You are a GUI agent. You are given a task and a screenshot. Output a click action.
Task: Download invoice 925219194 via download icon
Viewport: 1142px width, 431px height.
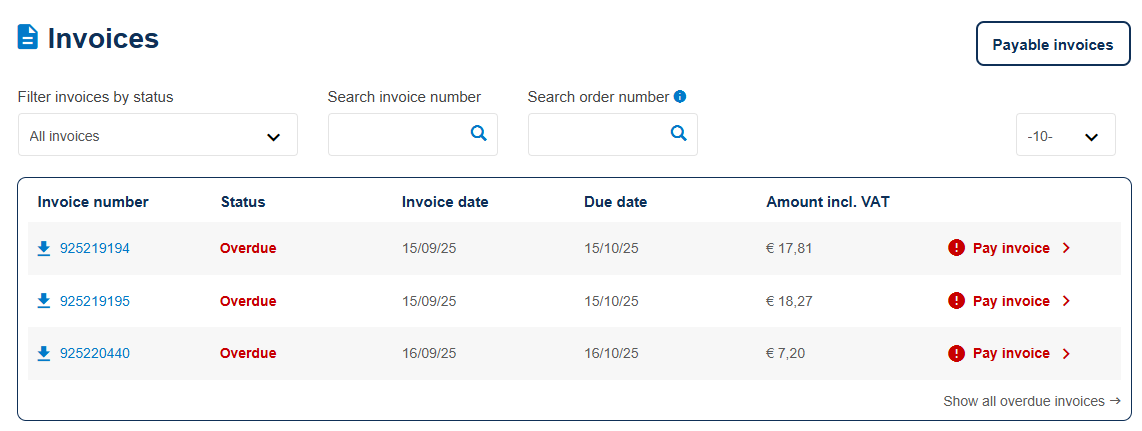[44, 249]
